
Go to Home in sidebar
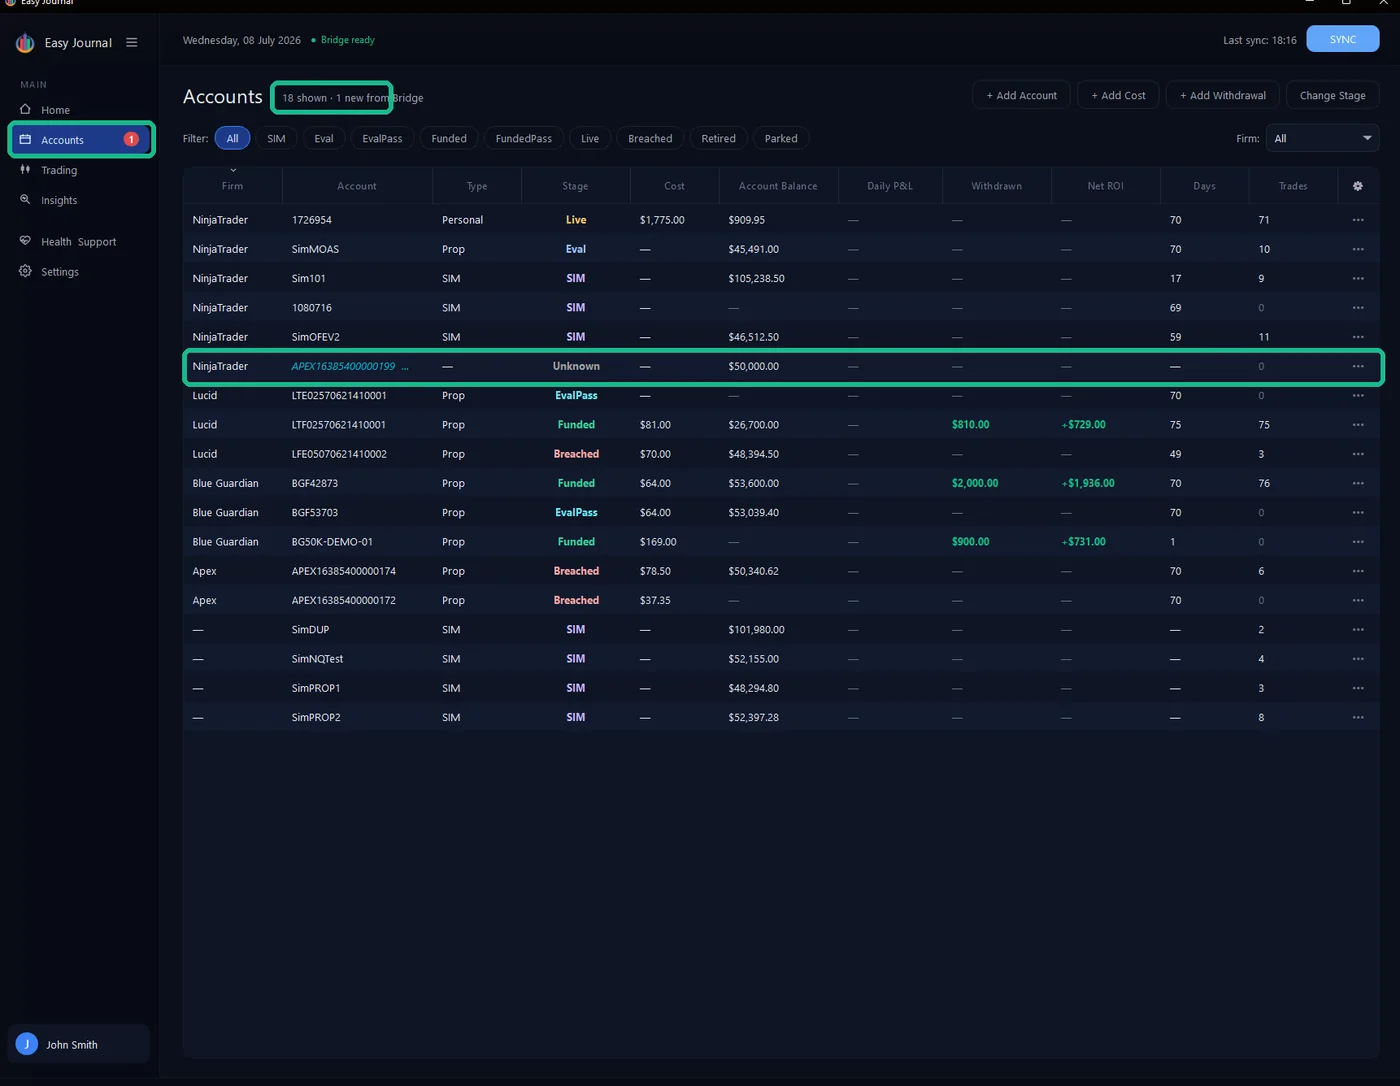55,110
